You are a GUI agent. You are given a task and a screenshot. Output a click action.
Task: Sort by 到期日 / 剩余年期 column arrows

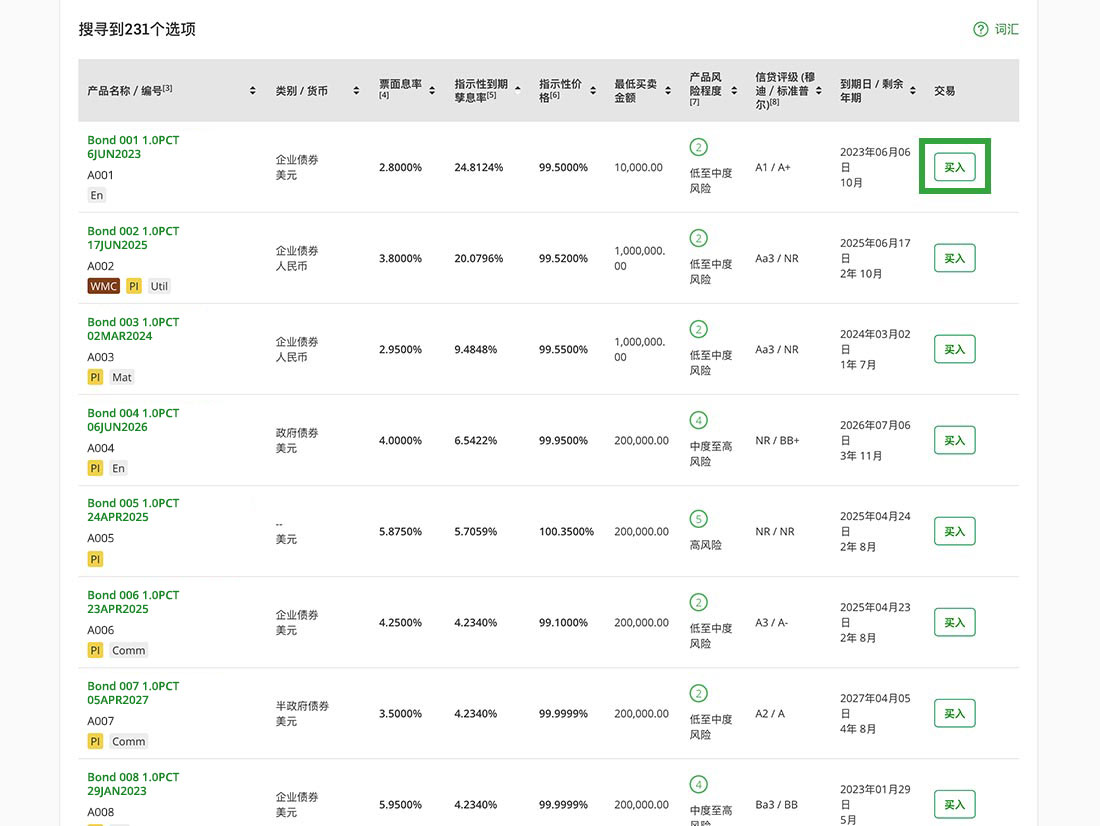click(913, 91)
